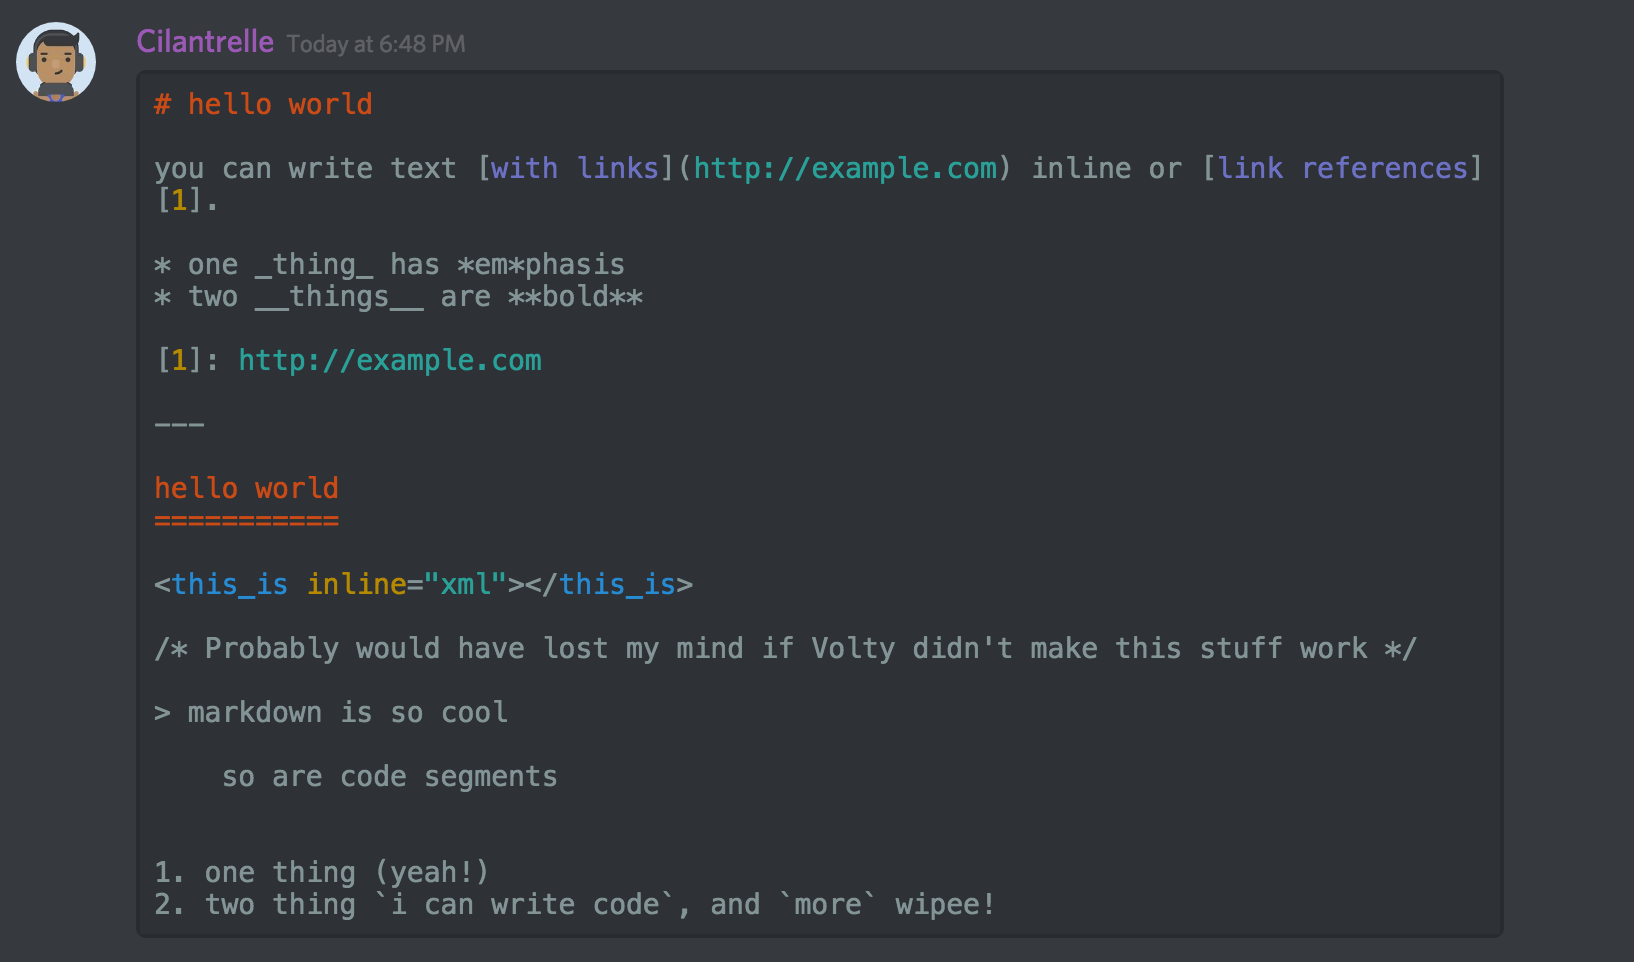Click the indented 'so are code segments' line

pos(389,776)
